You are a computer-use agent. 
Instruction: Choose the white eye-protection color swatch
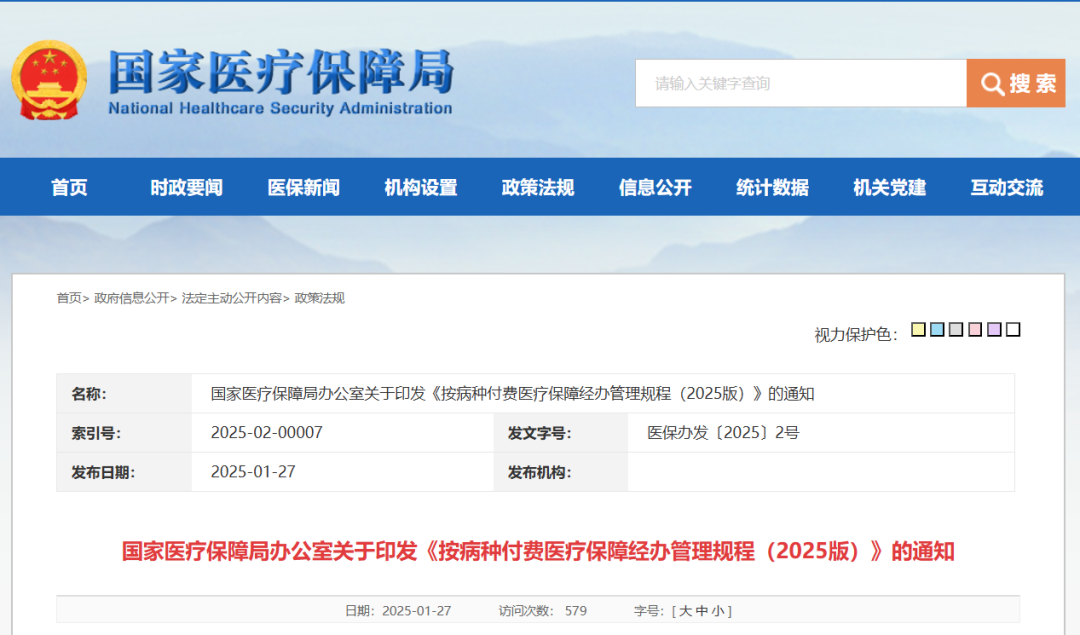1012,329
